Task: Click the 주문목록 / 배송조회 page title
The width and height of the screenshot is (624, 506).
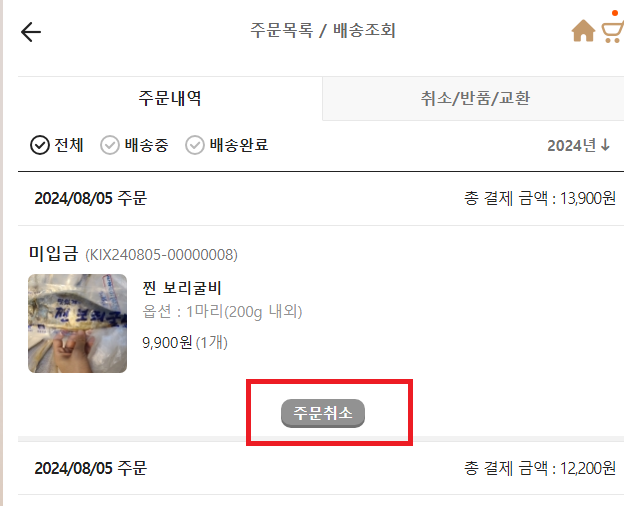Action: point(323,31)
